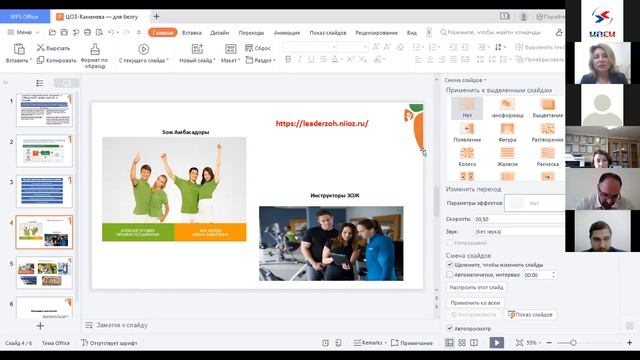This screenshot has height=360, width=640.
Task: Expand more ribbon tabs chevron
Action: [429, 32]
